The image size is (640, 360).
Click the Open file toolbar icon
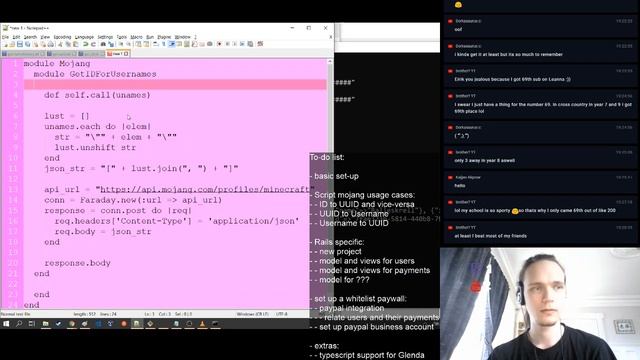tap(12, 44)
